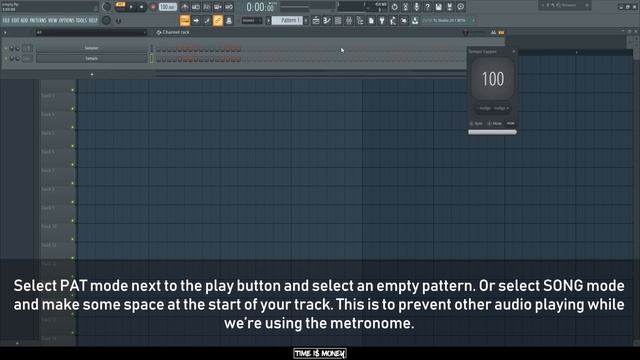Toggle the channel rack graph editor icon
The width and height of the screenshot is (640, 360).
(493, 32)
